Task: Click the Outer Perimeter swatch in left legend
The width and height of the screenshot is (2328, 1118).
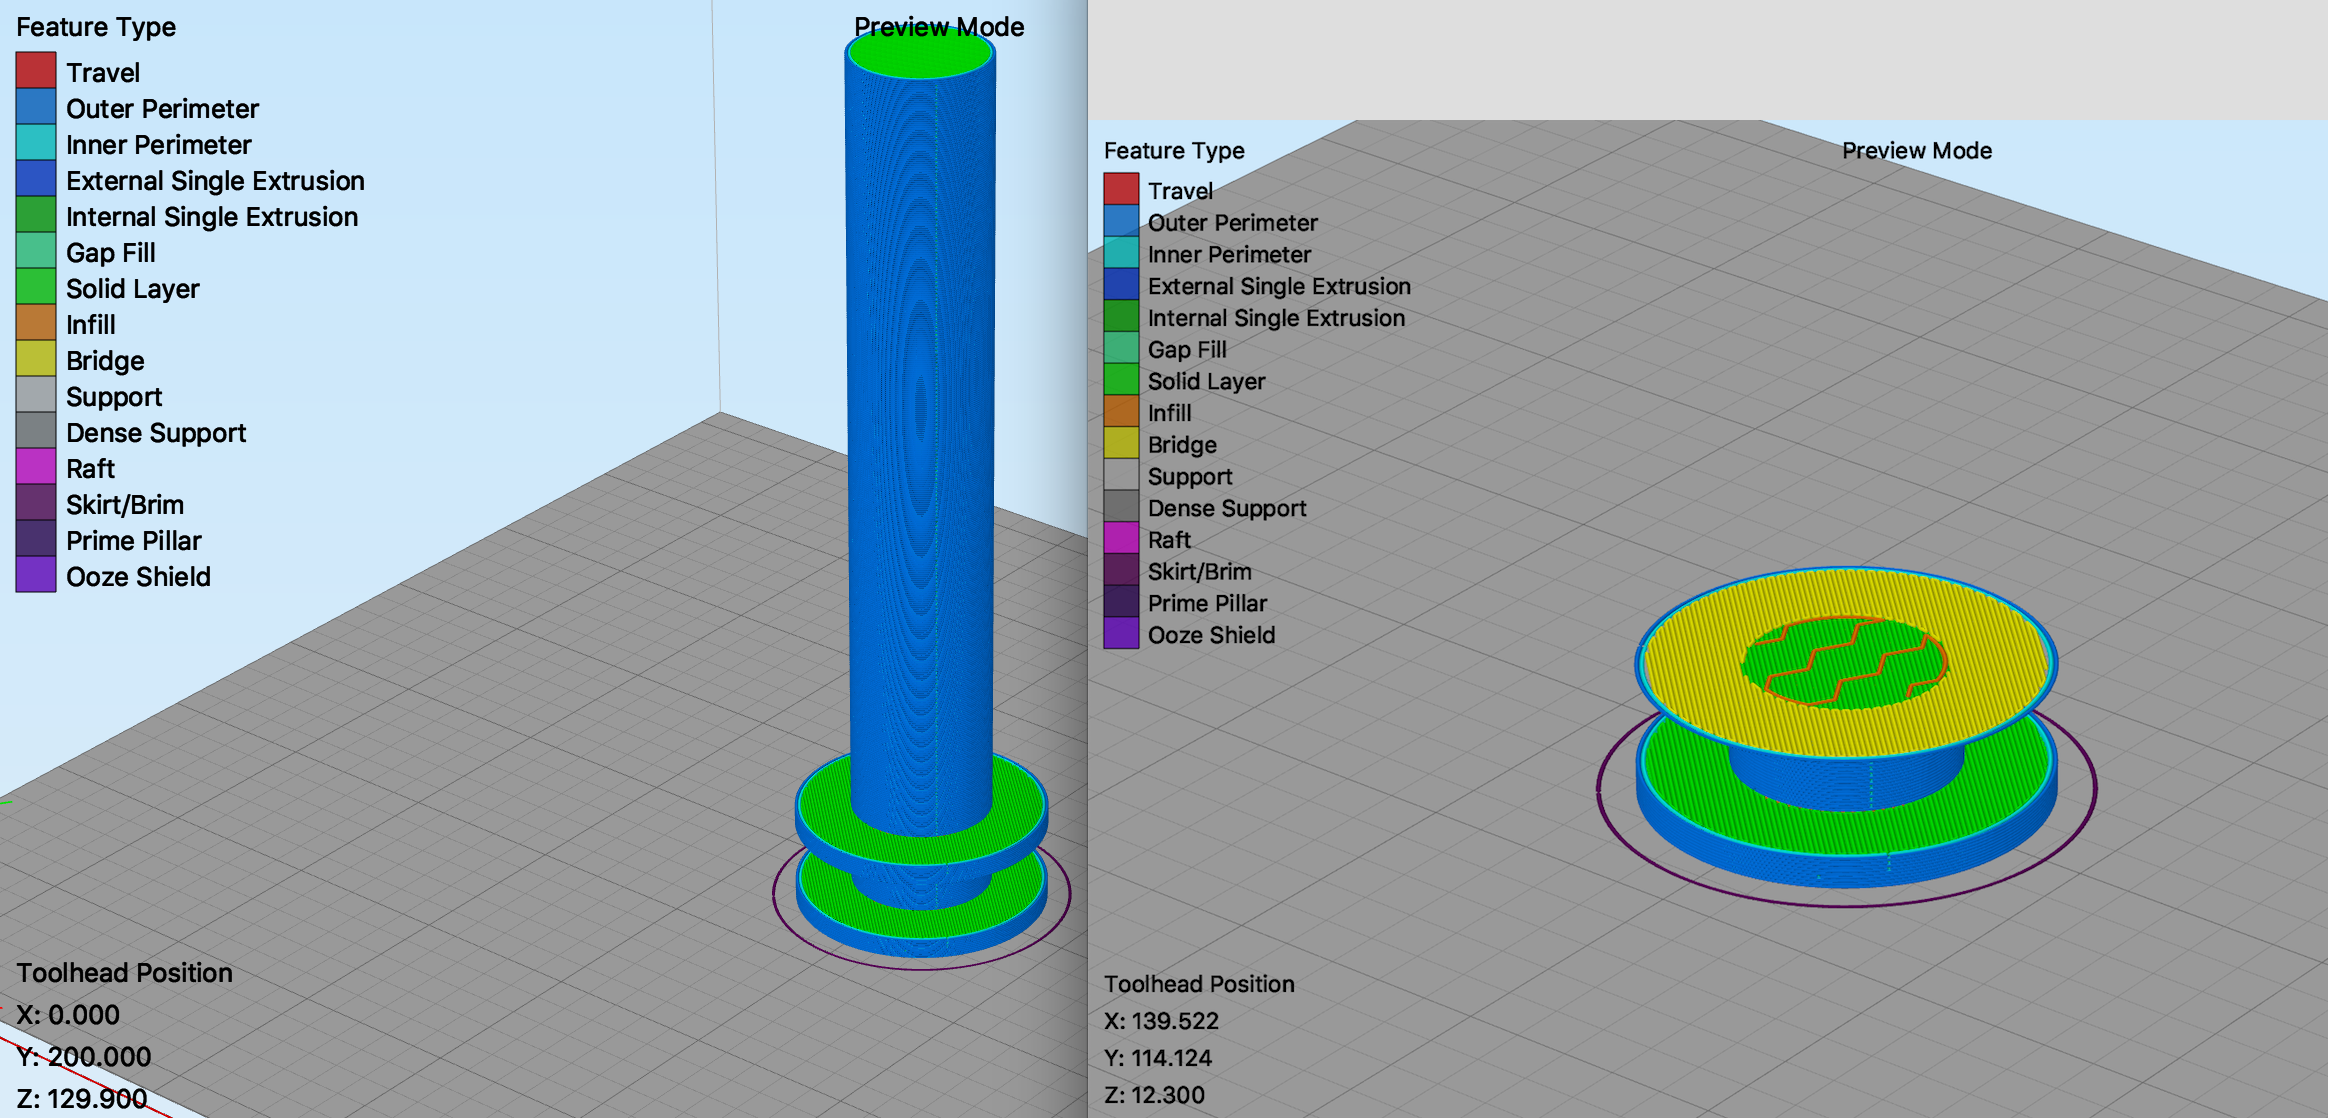Action: pyautogui.click(x=36, y=107)
